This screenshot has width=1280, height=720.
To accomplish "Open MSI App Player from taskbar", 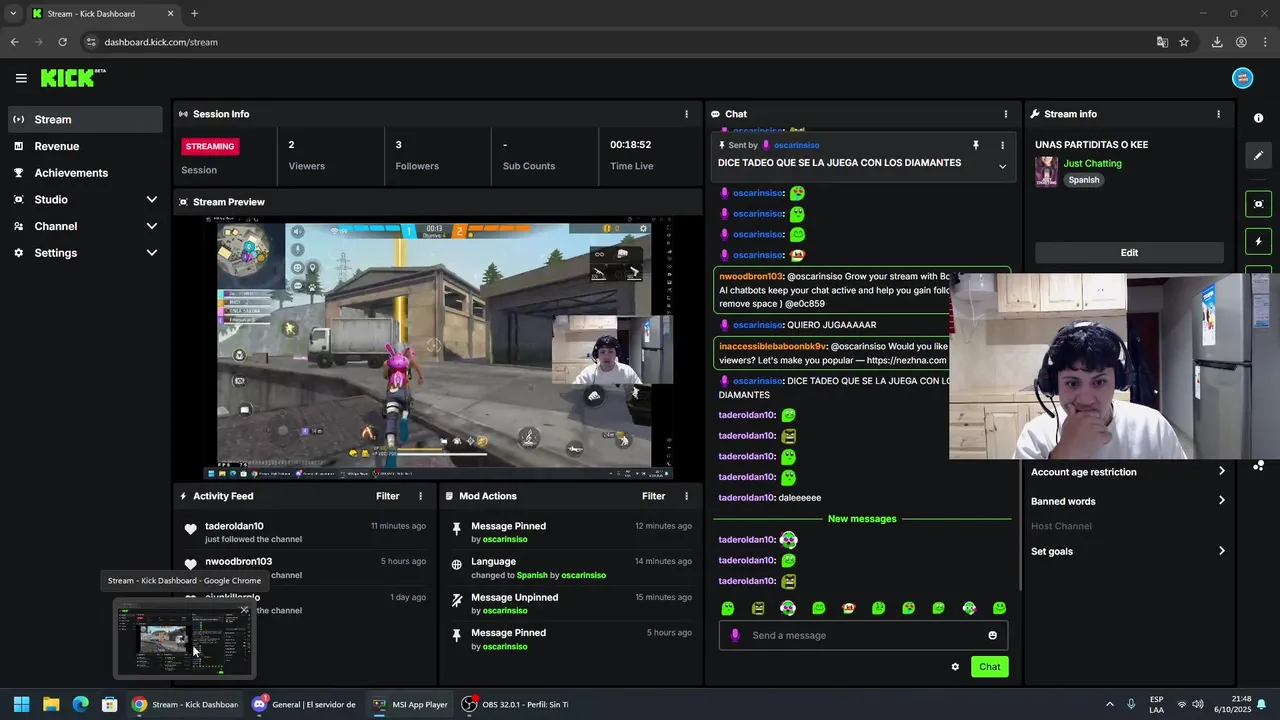I will click(410, 704).
